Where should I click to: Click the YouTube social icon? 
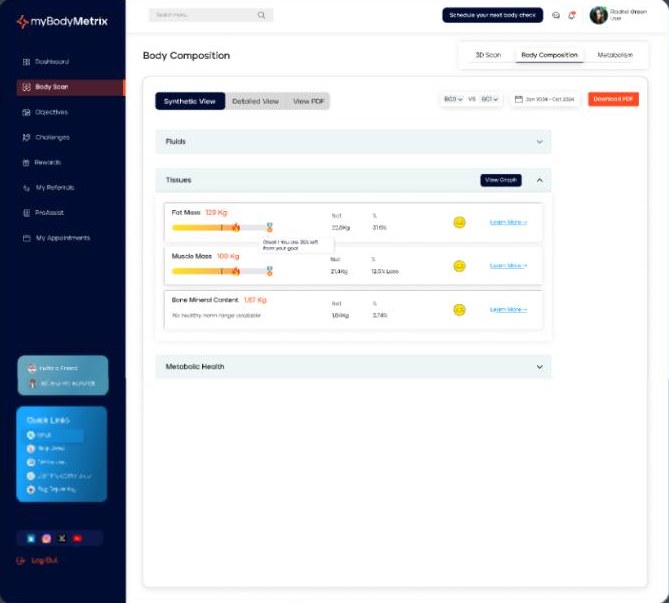pyautogui.click(x=77, y=539)
